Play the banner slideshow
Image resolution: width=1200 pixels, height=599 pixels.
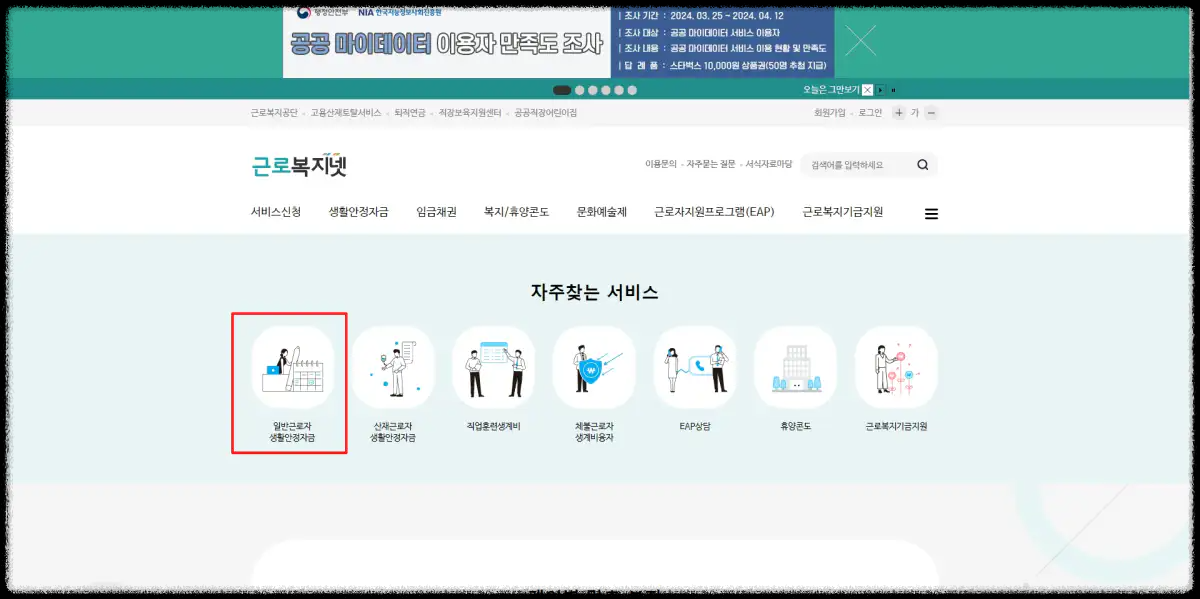coord(881,90)
